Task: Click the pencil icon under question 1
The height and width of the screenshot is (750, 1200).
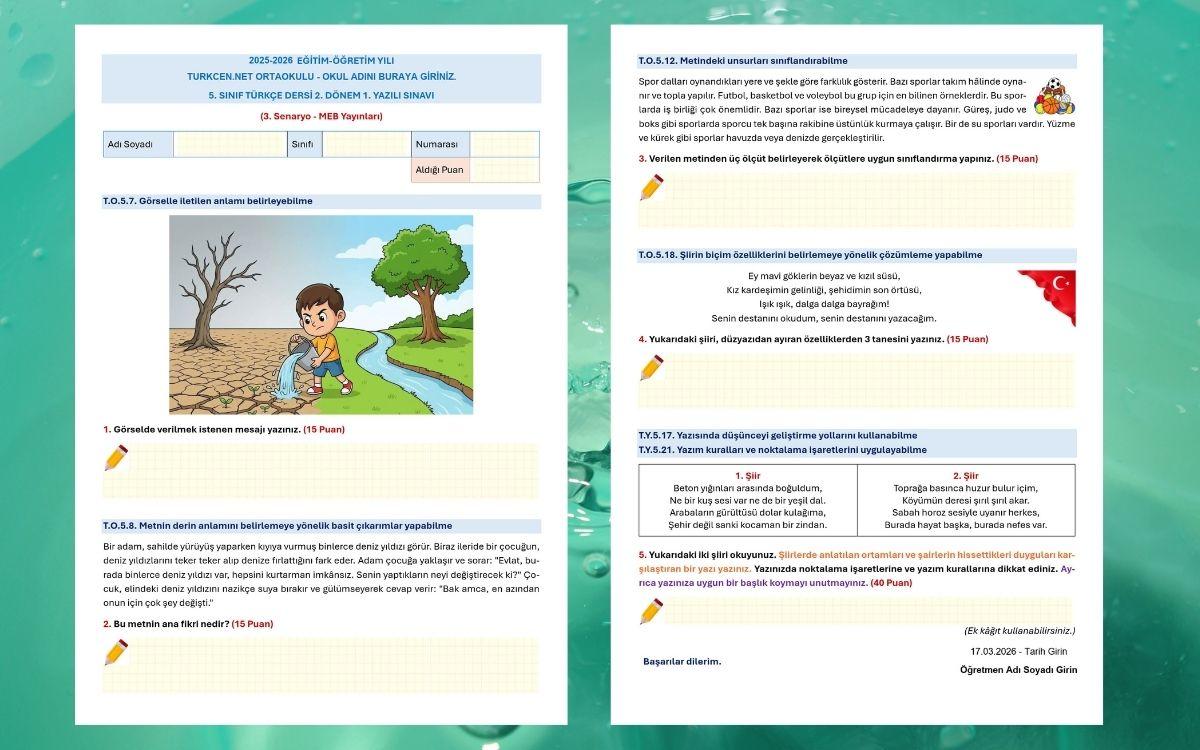Action: click(x=116, y=459)
